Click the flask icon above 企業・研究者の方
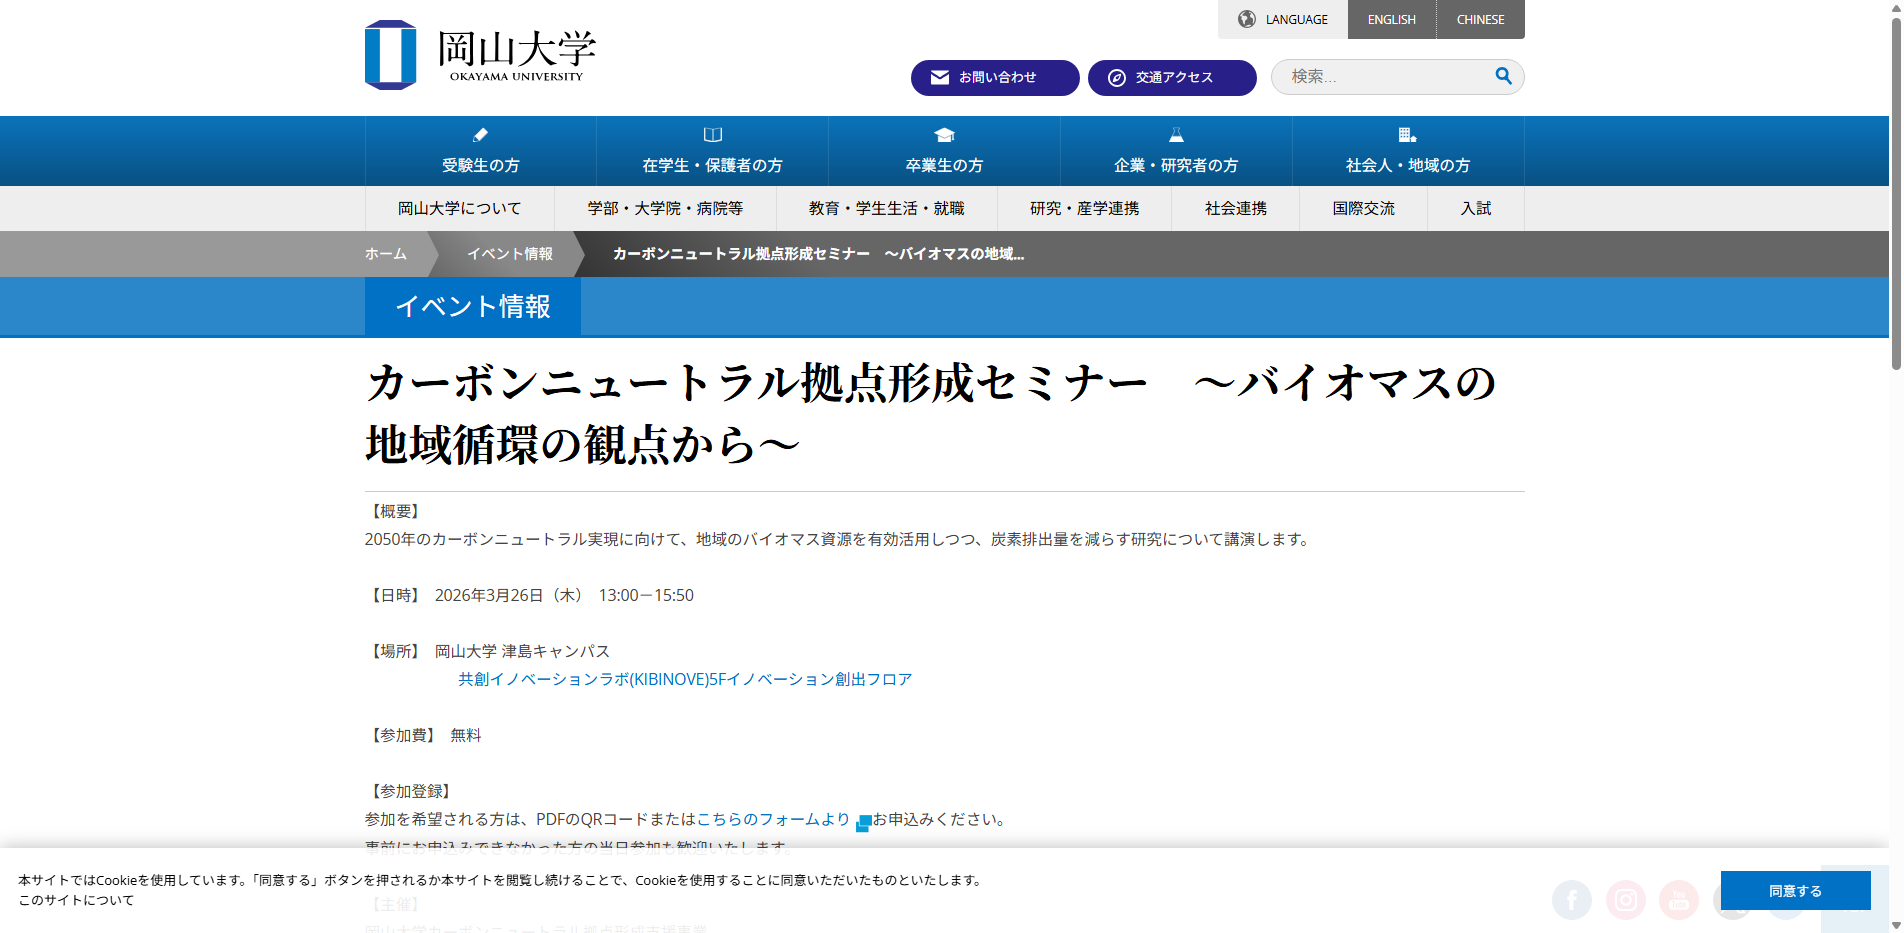Screen dimensions: 1904x933 coord(1175,135)
